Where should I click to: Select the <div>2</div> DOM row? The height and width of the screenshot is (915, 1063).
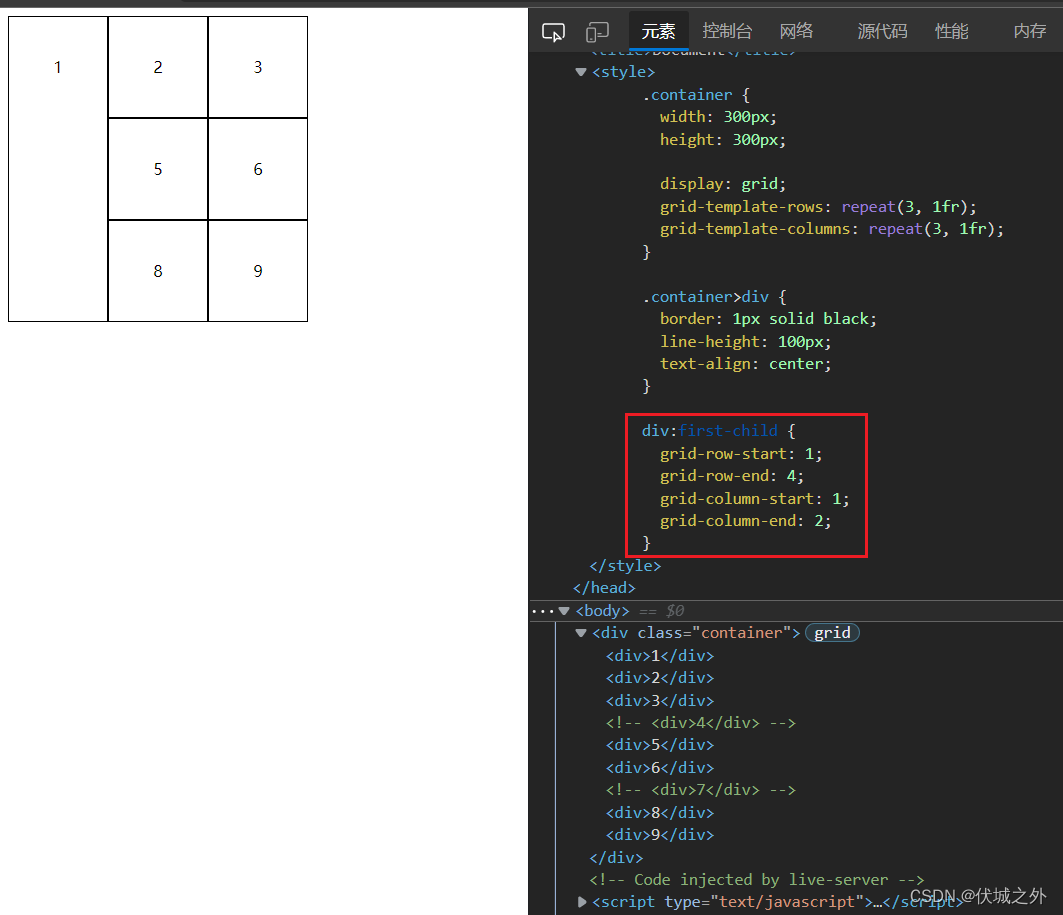click(660, 678)
